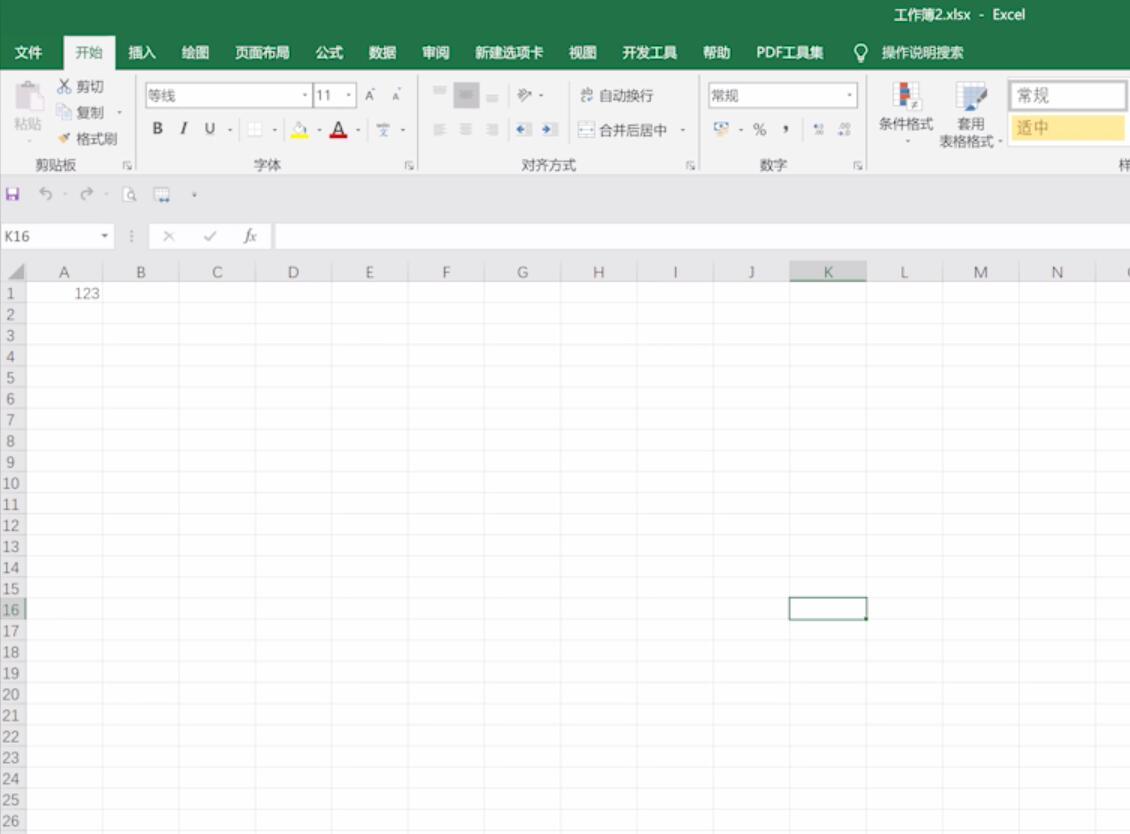Toggle Bold formatting
The width and height of the screenshot is (1130, 834).
pos(157,128)
